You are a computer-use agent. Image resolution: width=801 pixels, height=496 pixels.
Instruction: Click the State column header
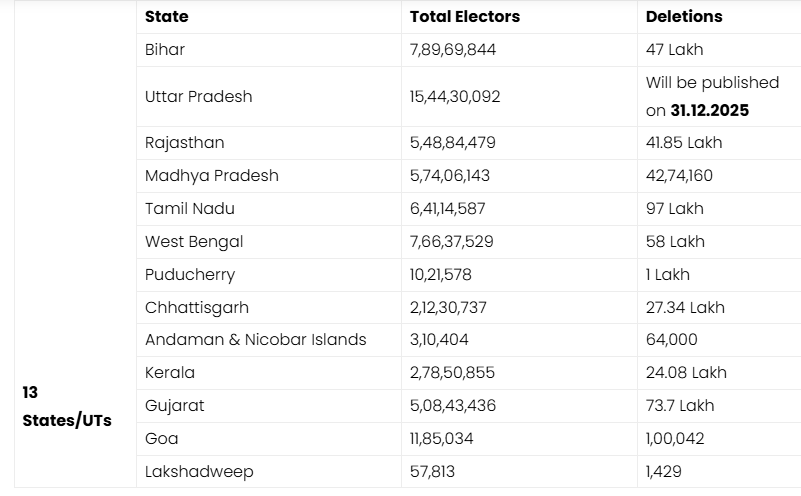click(166, 17)
